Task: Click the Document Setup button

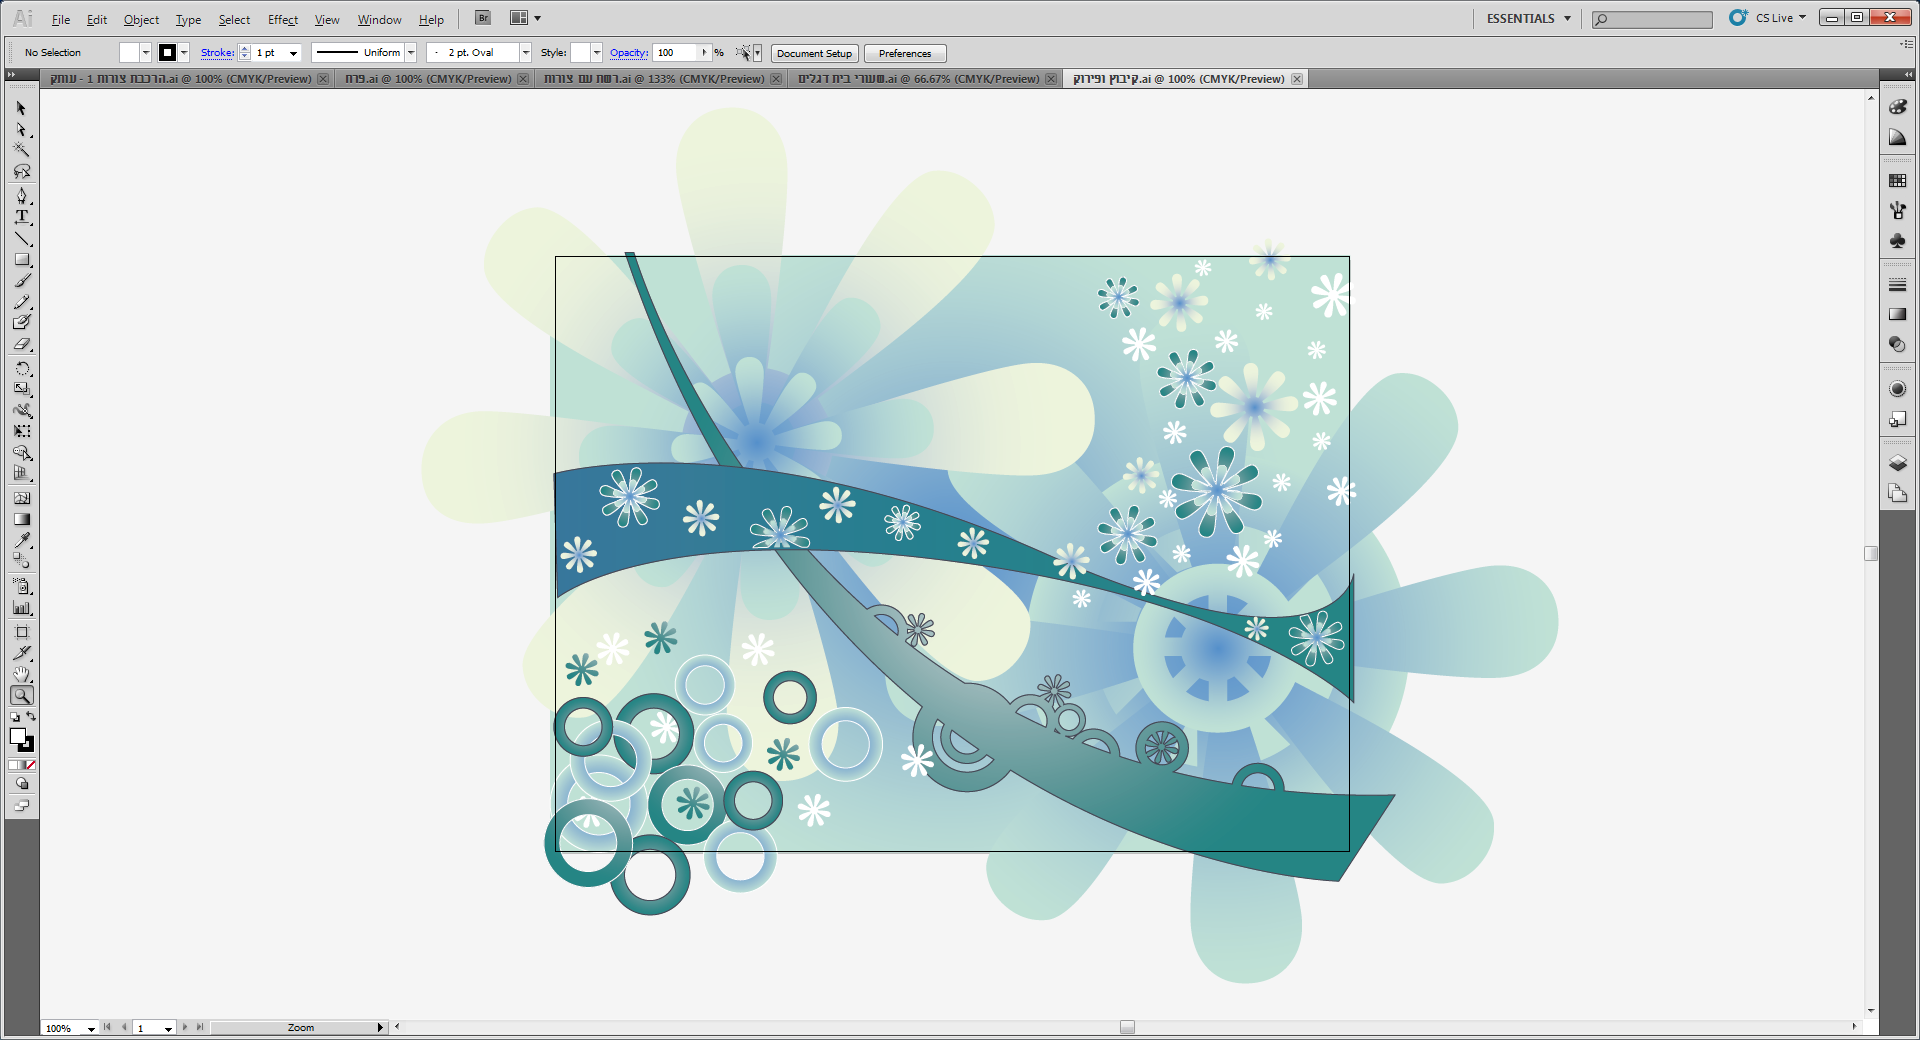Action: coord(814,53)
